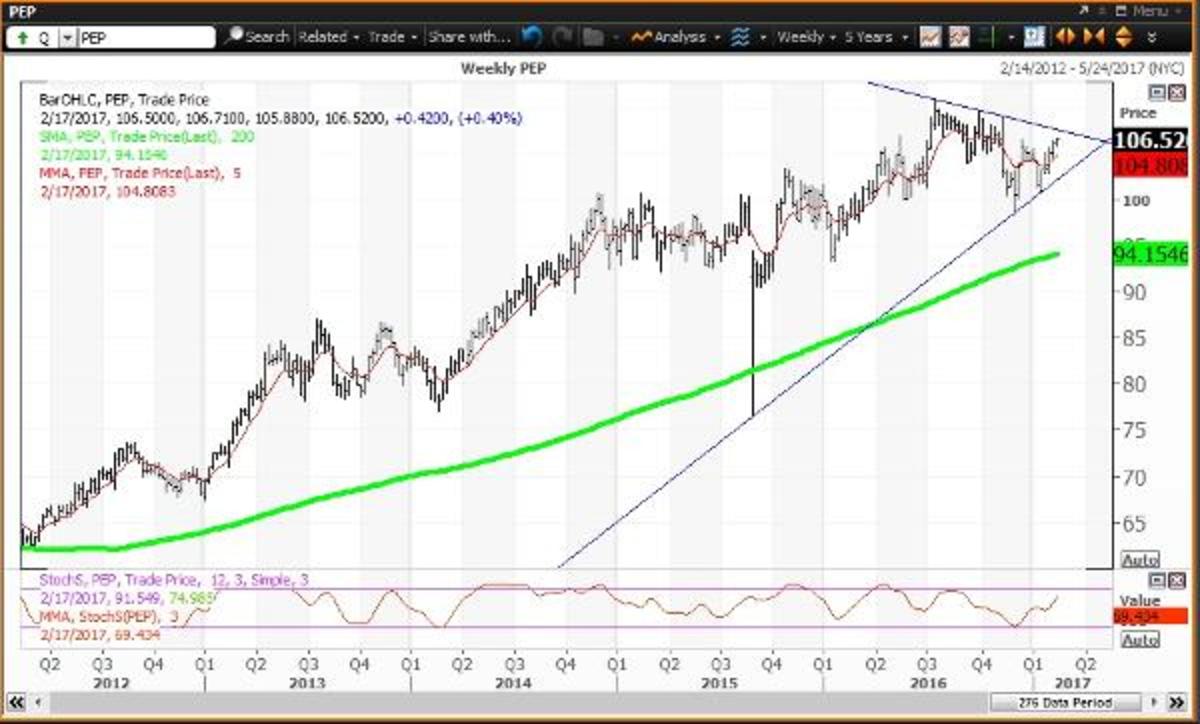Viewport: 1200px width, 724px height.
Task: Click the Share with... button
Action: pos(468,37)
